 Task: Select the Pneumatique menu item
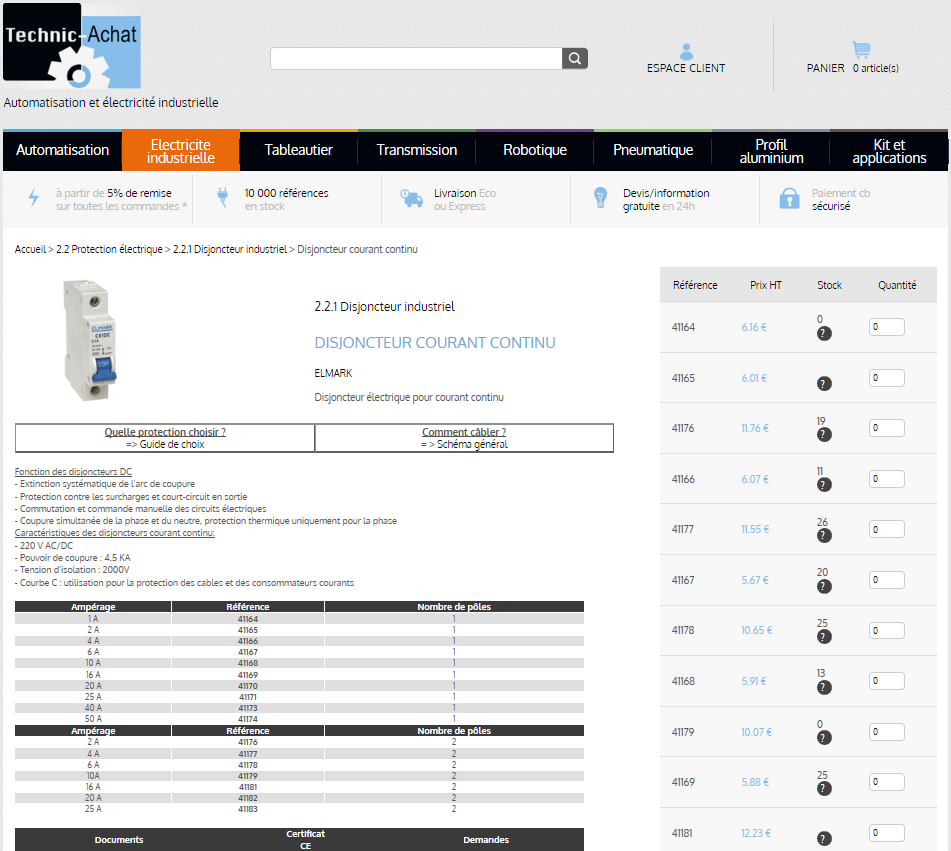point(653,150)
